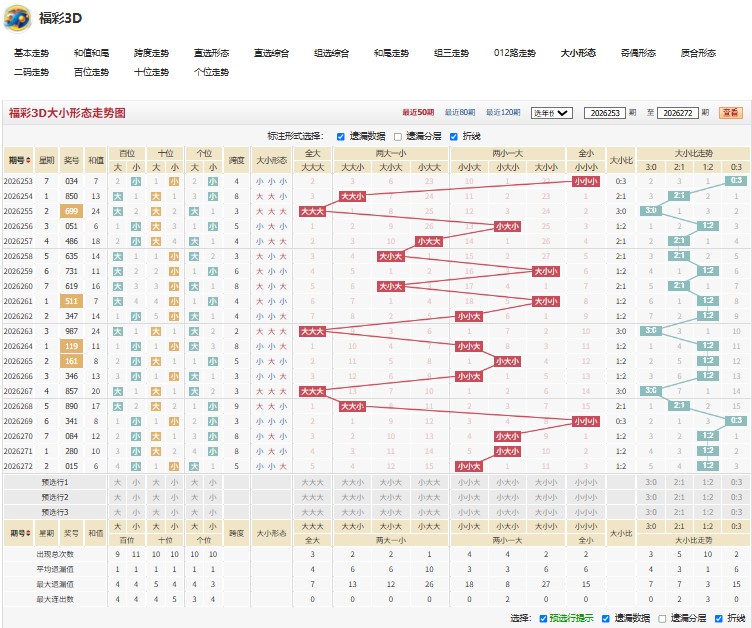Select the 百位走势 menu item
Viewport: 752px width, 628px height.
click(91, 72)
